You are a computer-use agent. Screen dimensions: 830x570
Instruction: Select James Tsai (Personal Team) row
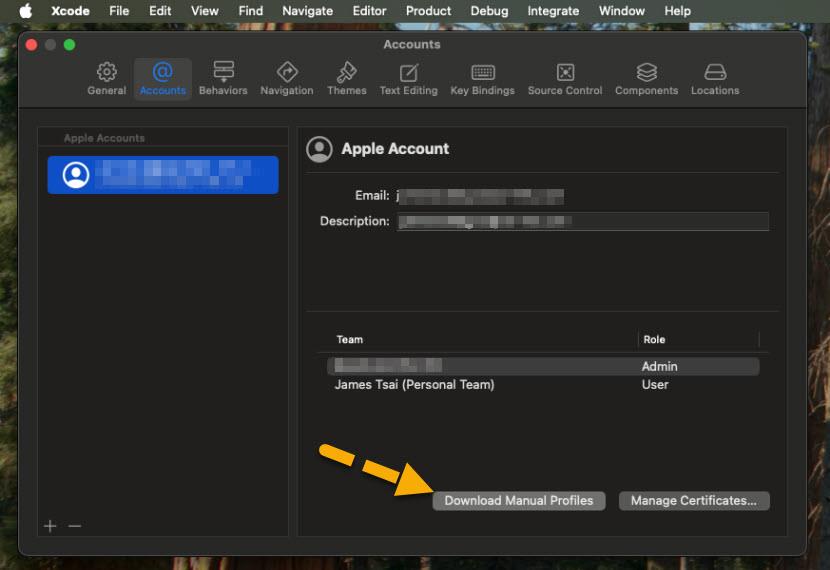pyautogui.click(x=543, y=385)
